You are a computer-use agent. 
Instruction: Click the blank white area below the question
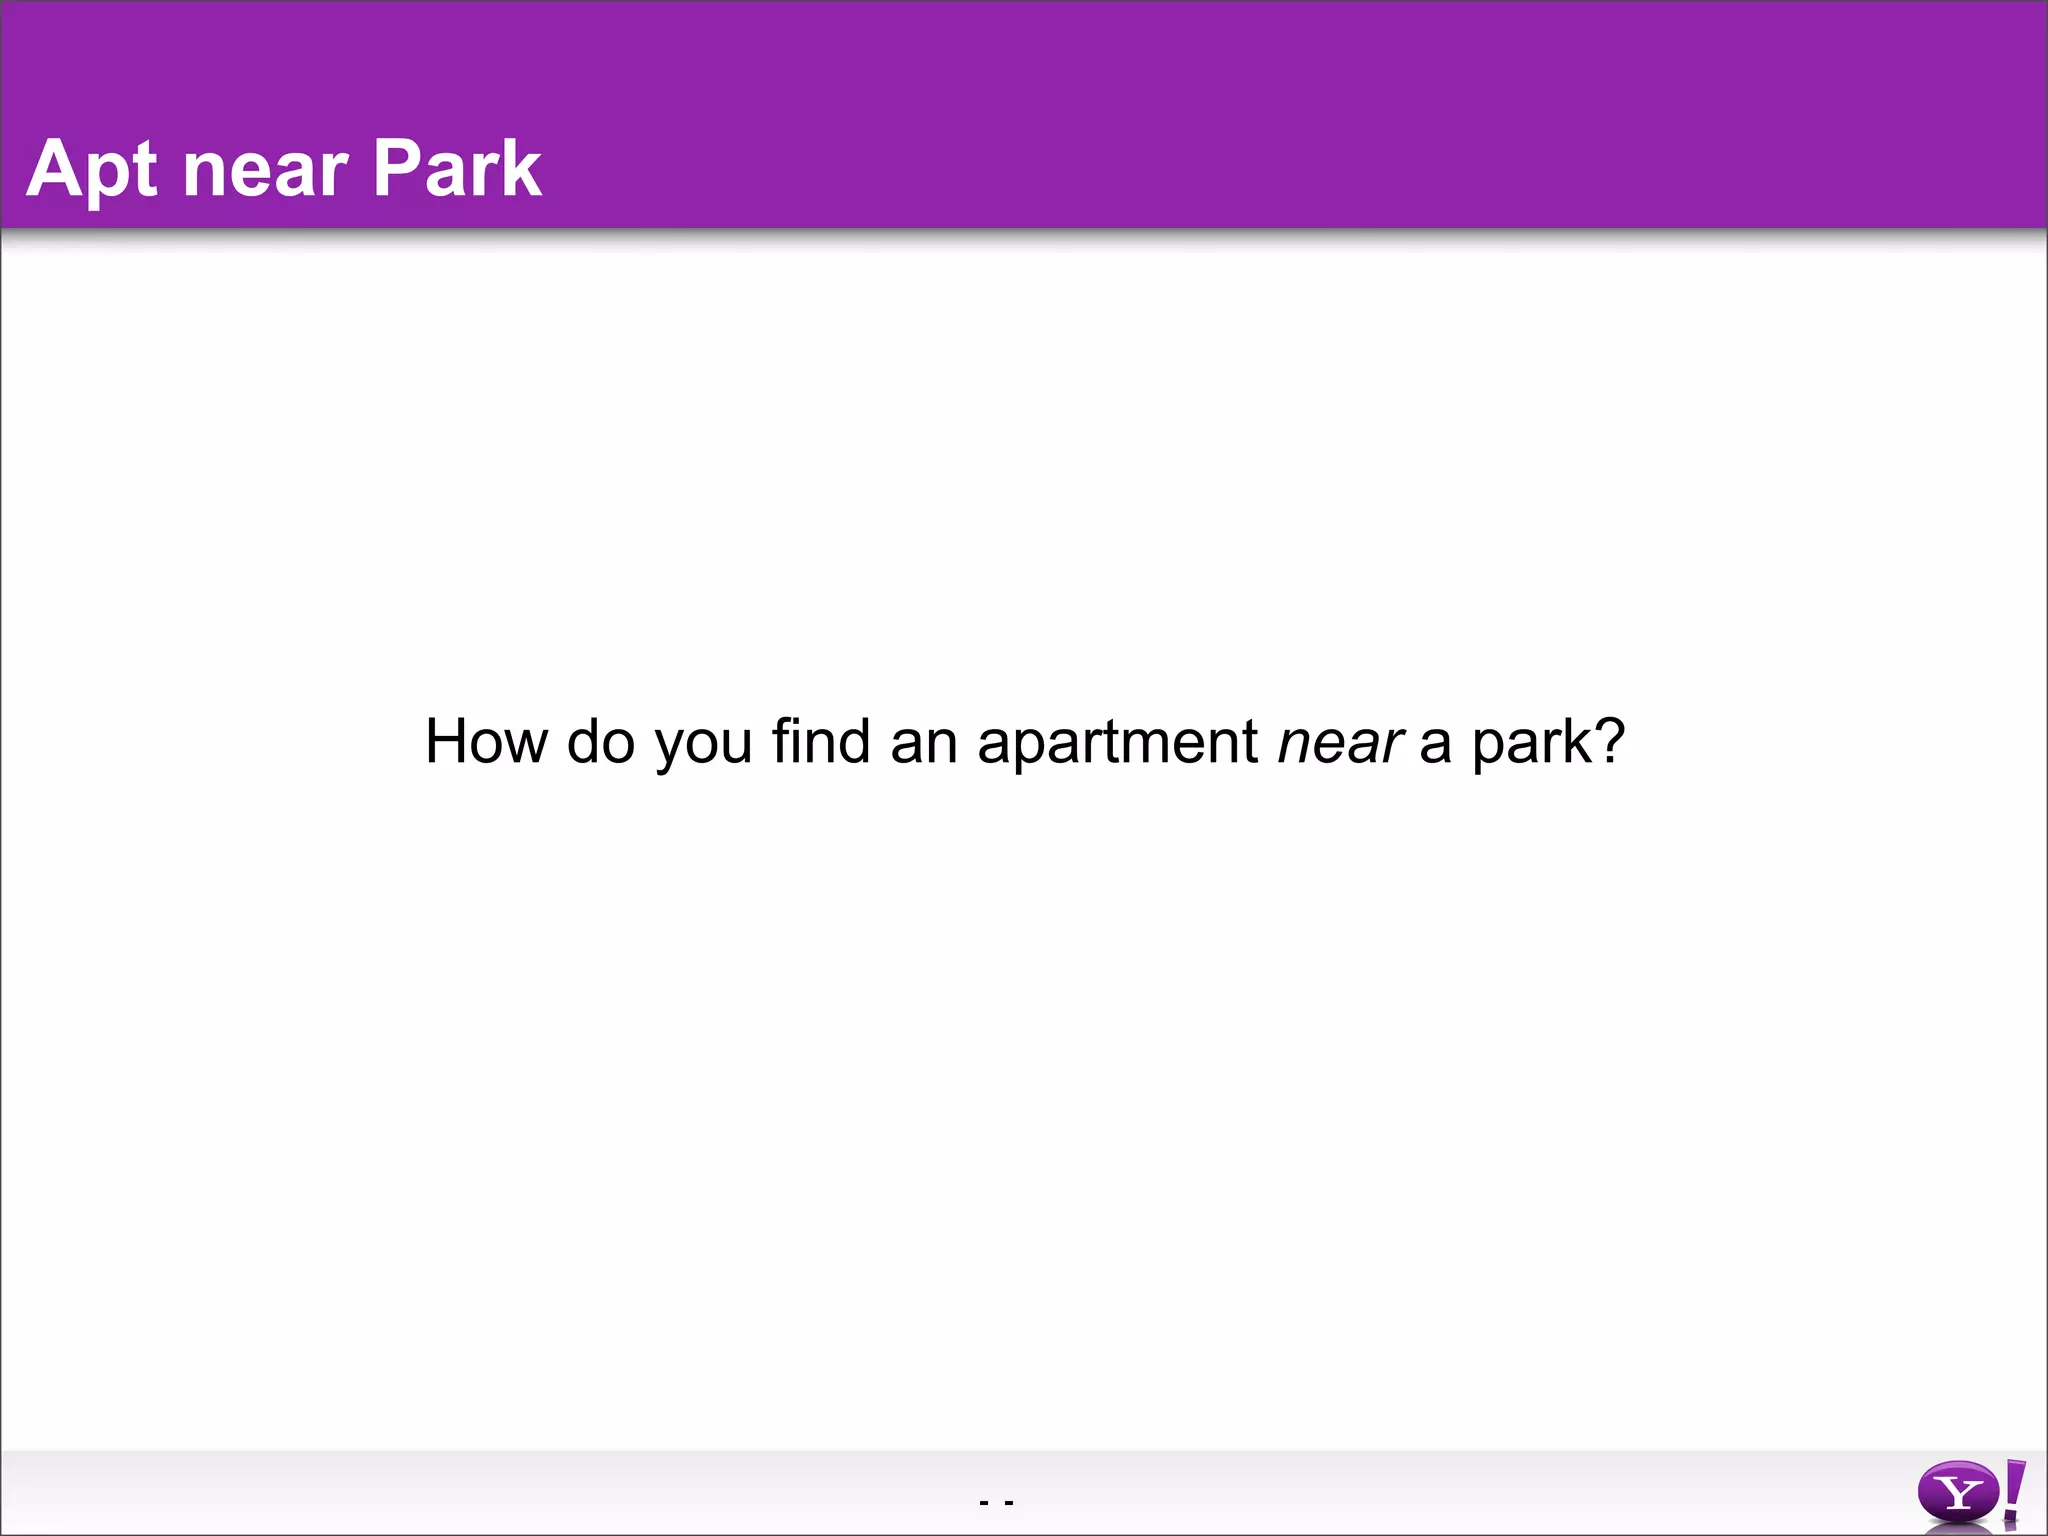click(x=1024, y=1100)
